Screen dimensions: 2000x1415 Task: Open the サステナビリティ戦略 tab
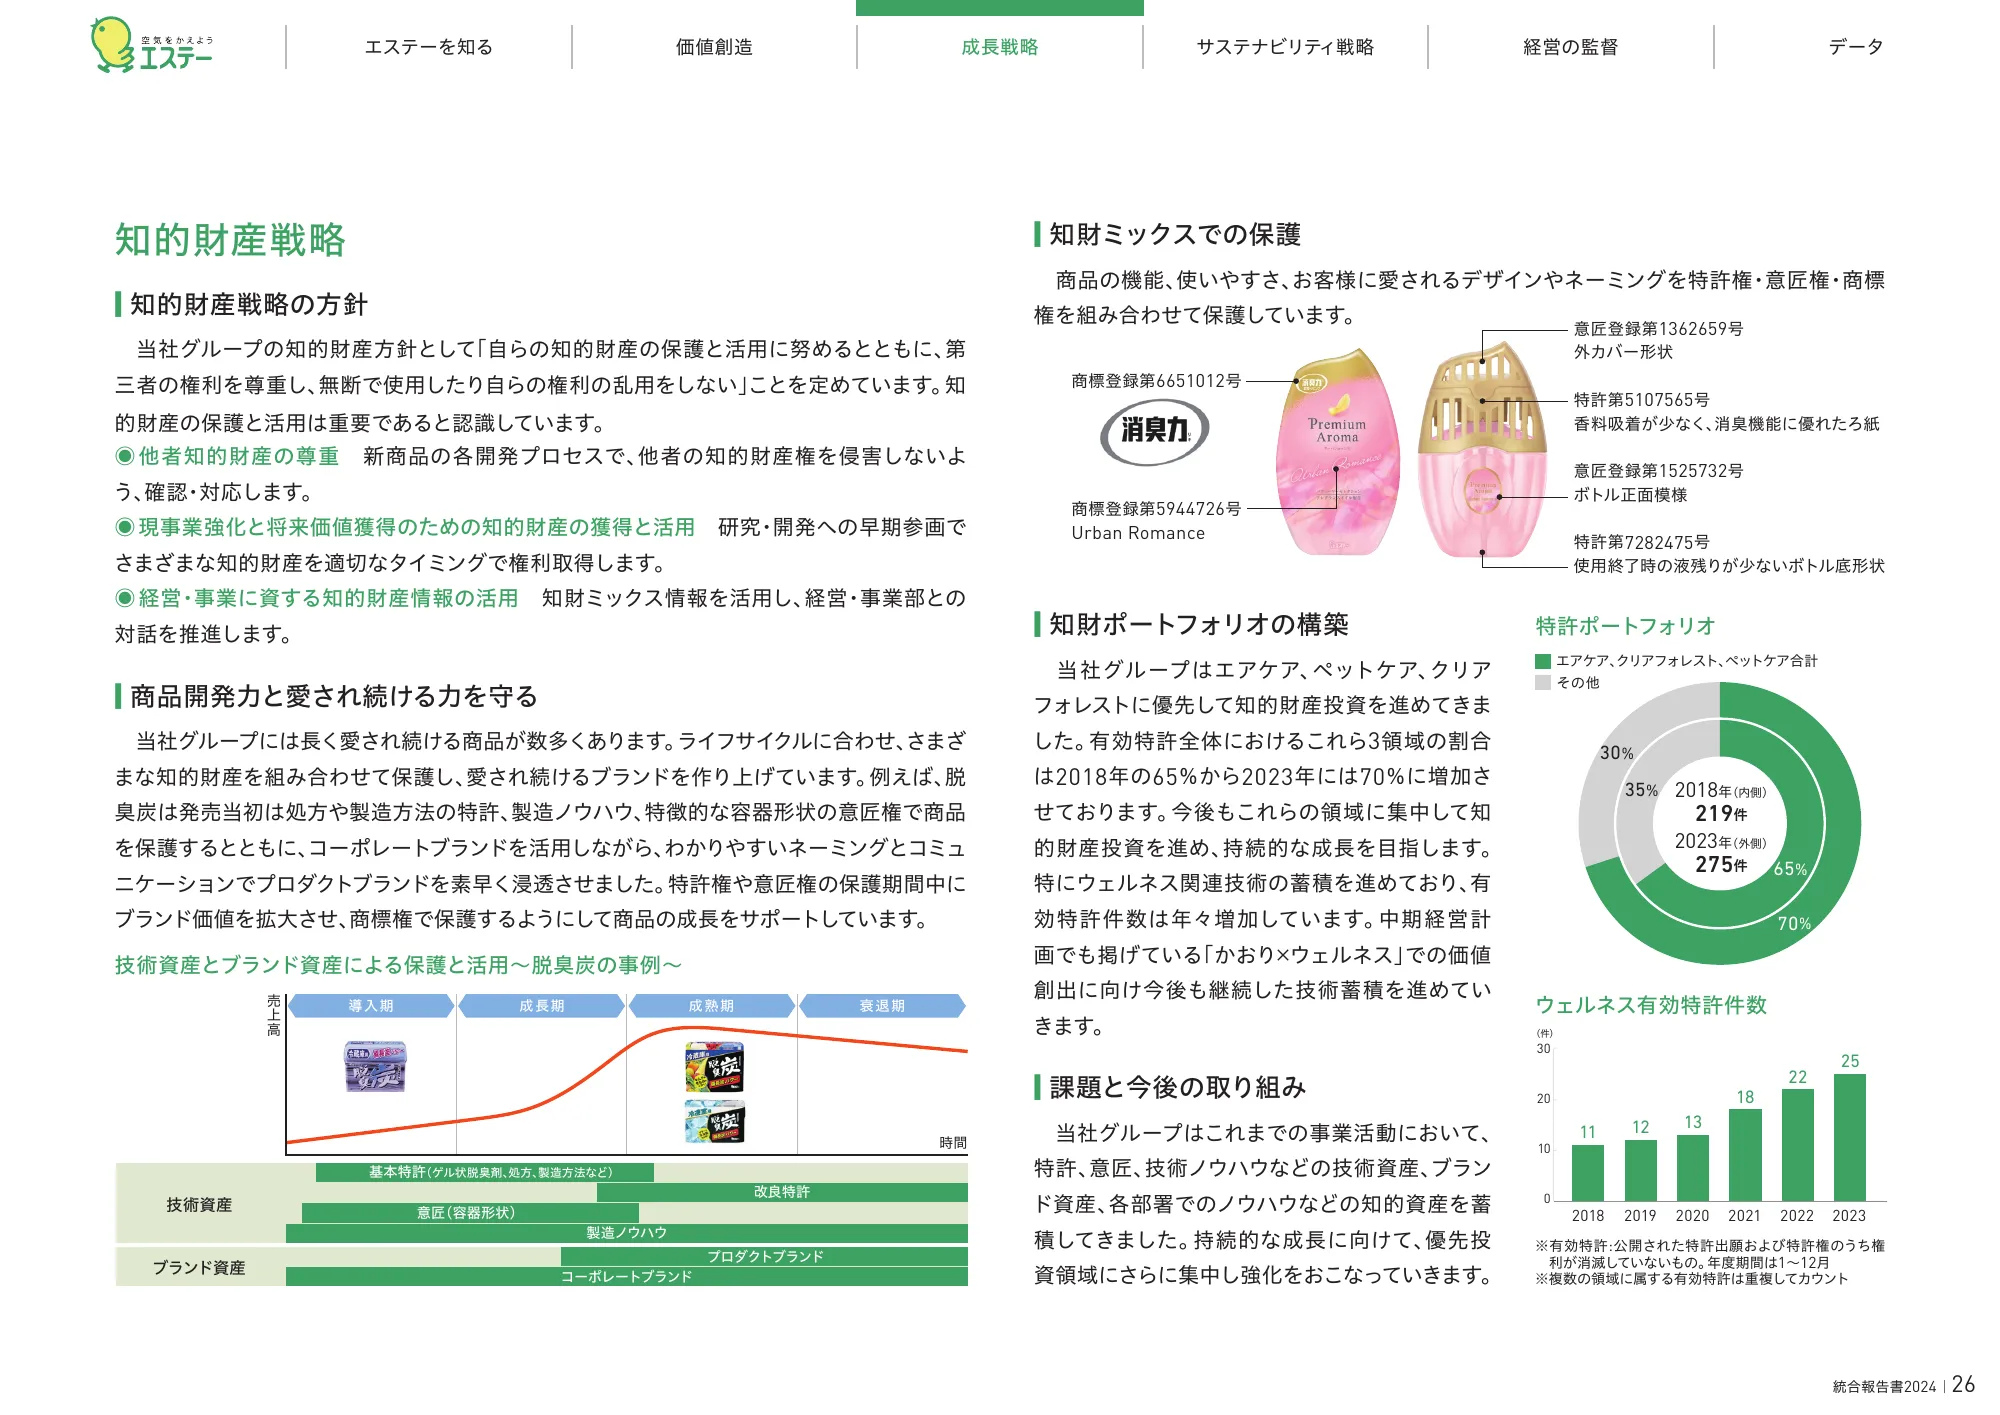[x=1285, y=47]
